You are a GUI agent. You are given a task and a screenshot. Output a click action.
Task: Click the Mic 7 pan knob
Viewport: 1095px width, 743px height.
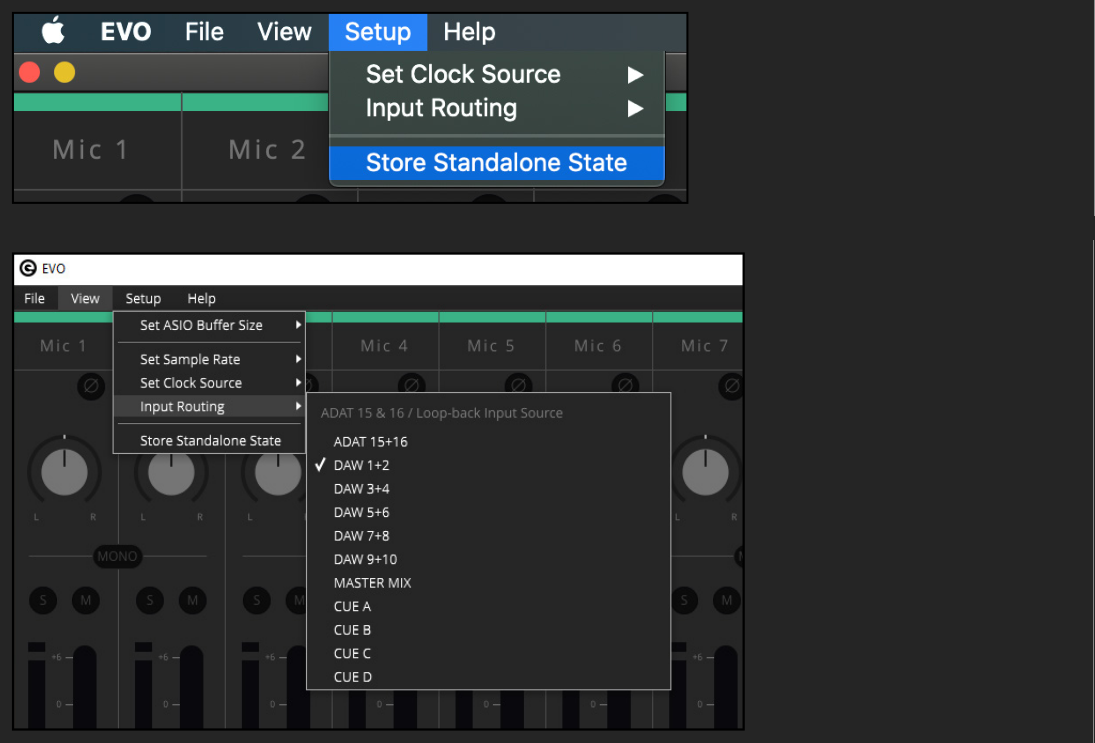click(705, 472)
